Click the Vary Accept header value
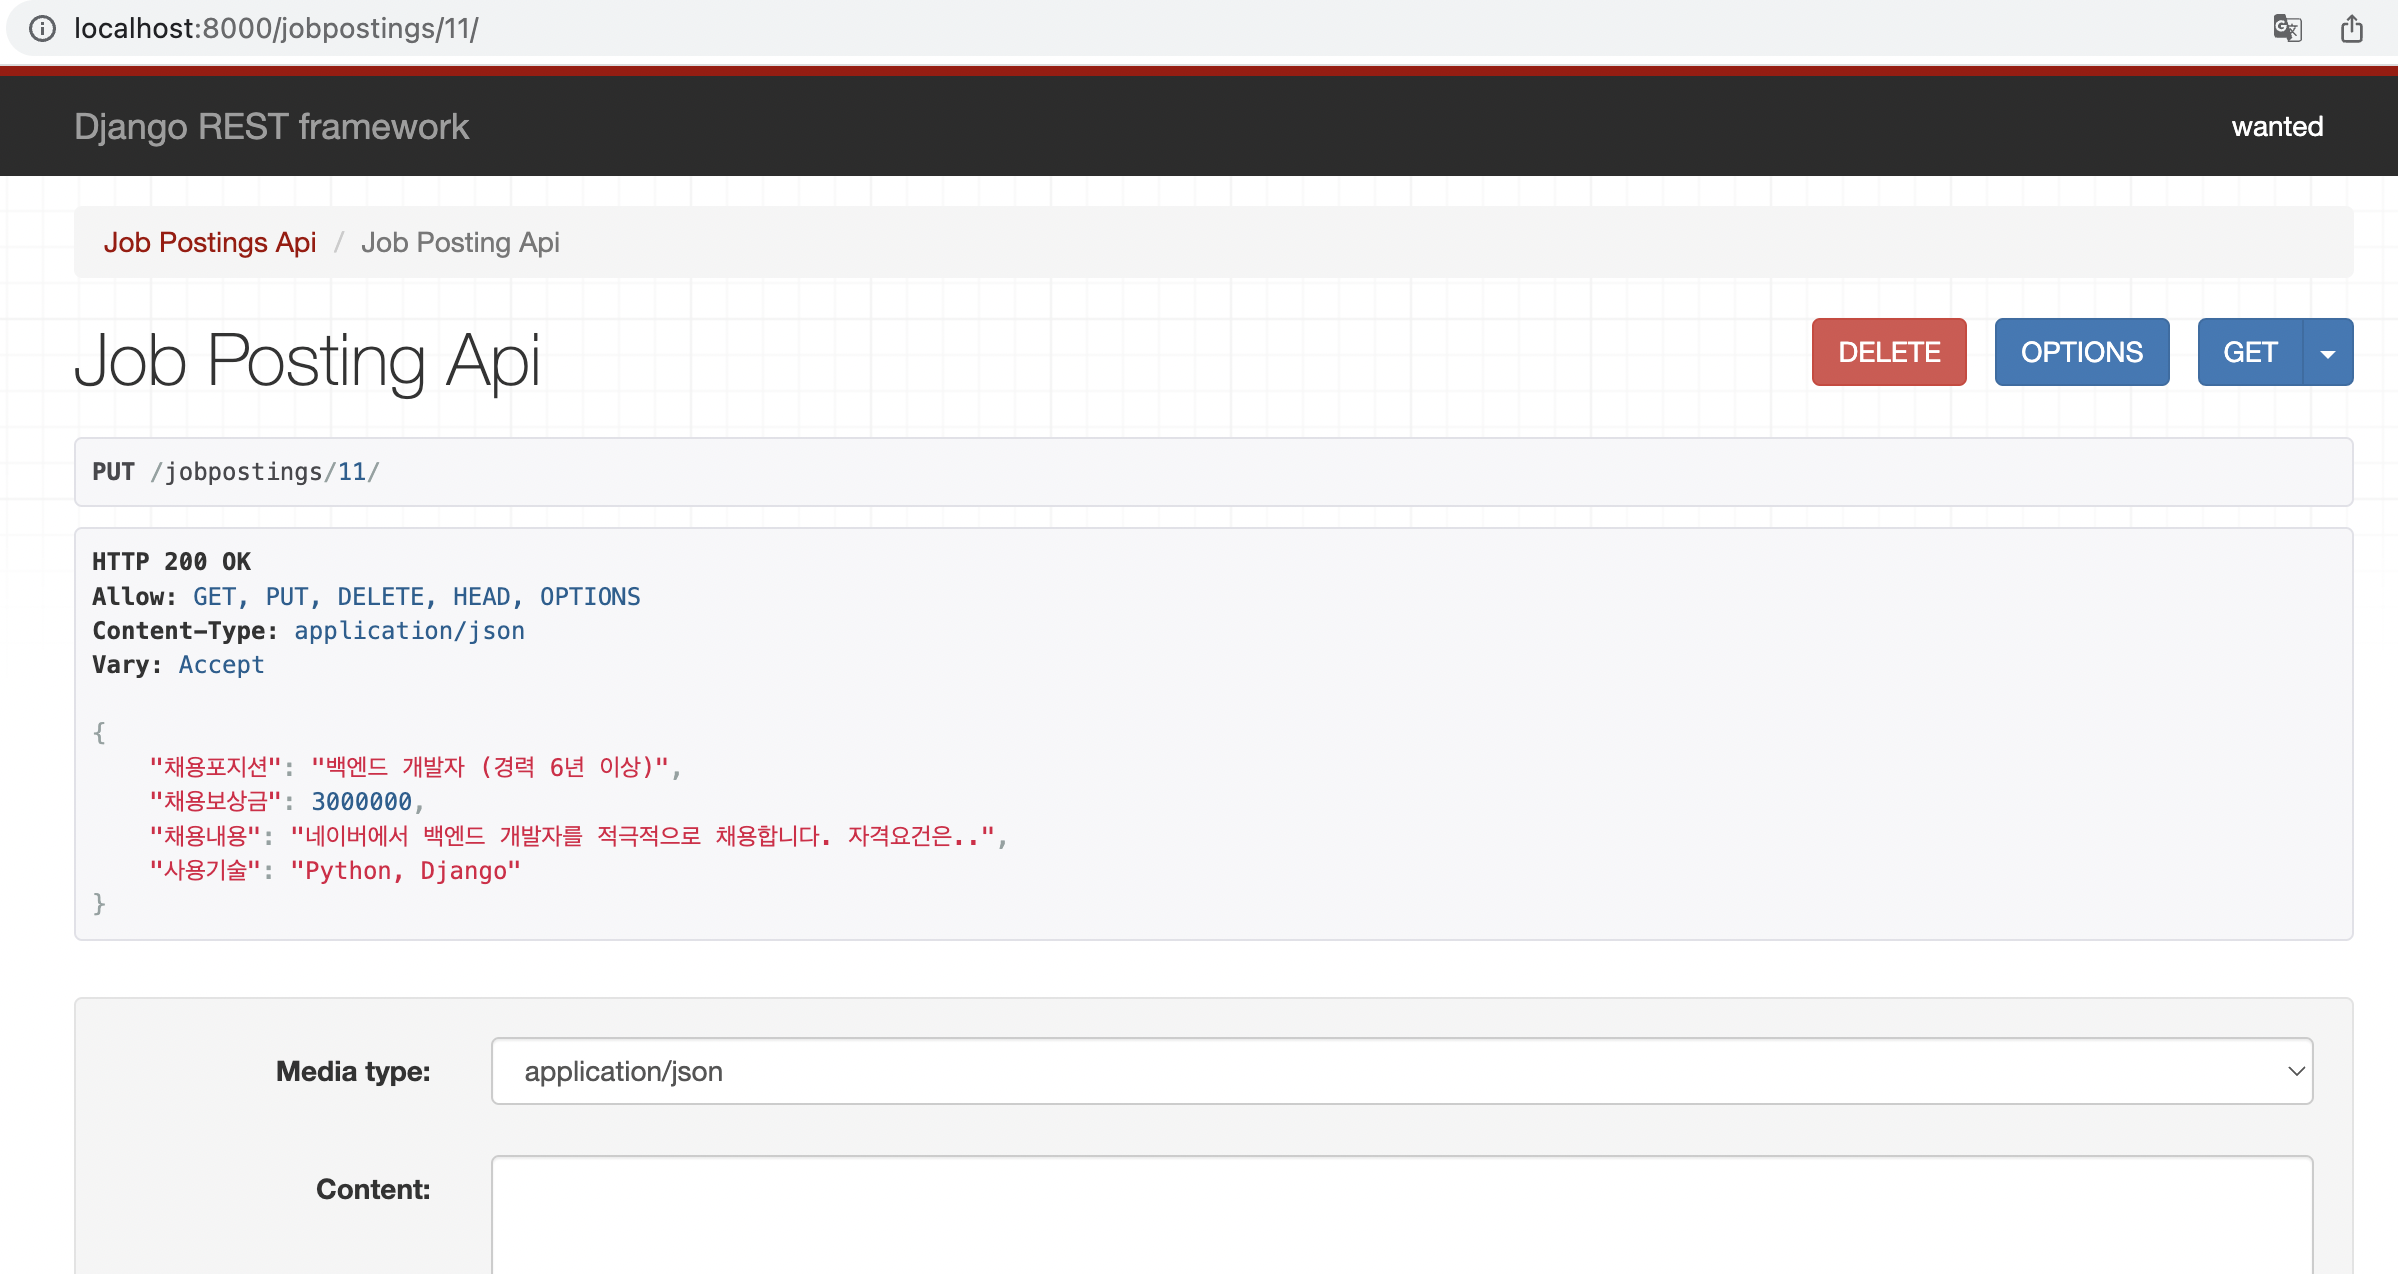Image resolution: width=2398 pixels, height=1274 pixels. [x=221, y=665]
